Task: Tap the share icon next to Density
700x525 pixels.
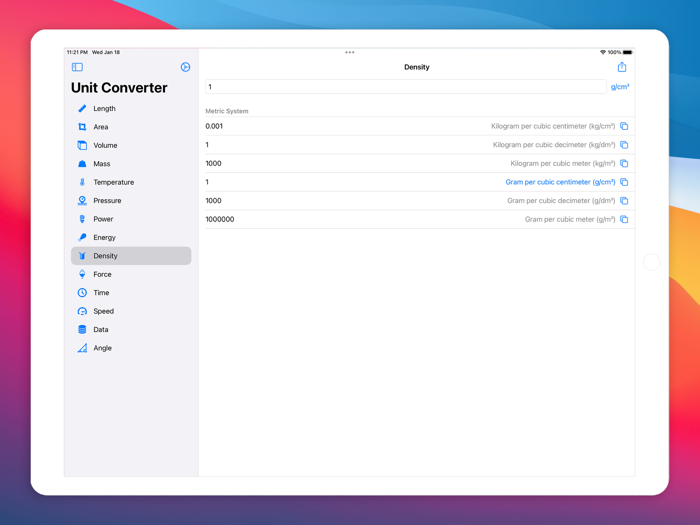Action: [x=622, y=67]
